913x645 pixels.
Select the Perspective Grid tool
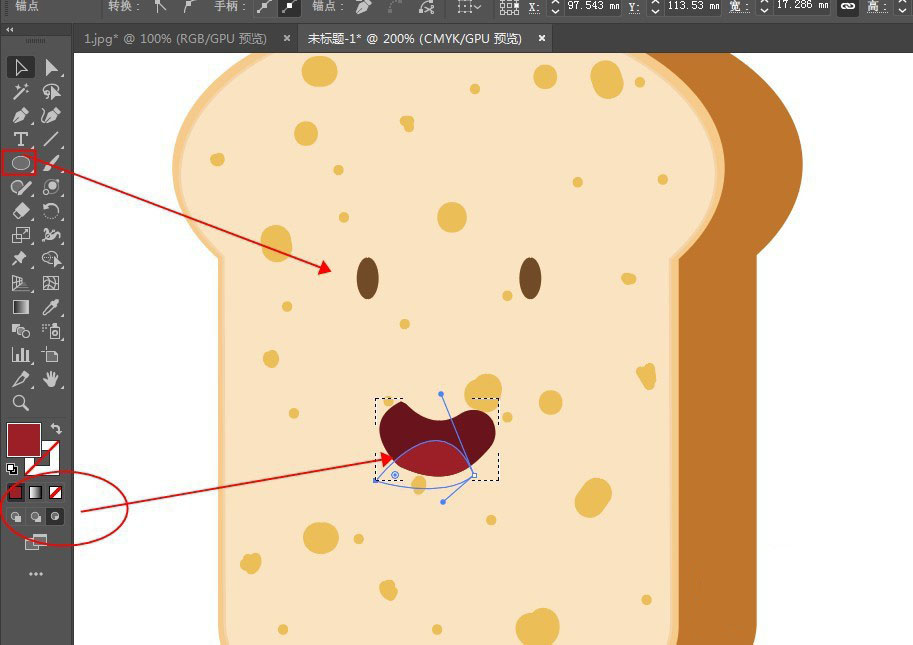(21, 283)
